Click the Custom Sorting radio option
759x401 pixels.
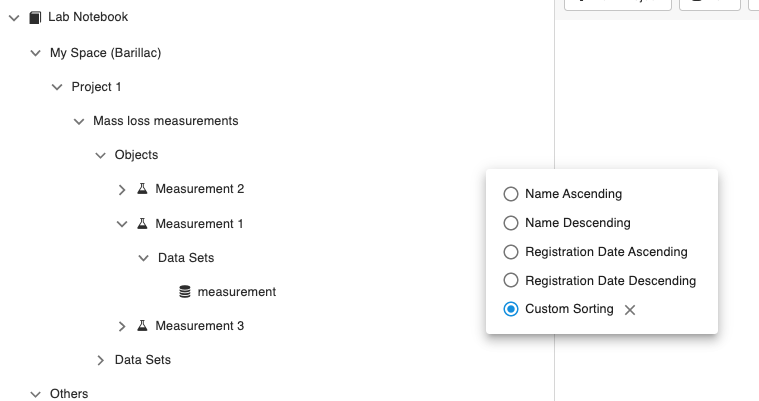tap(511, 309)
